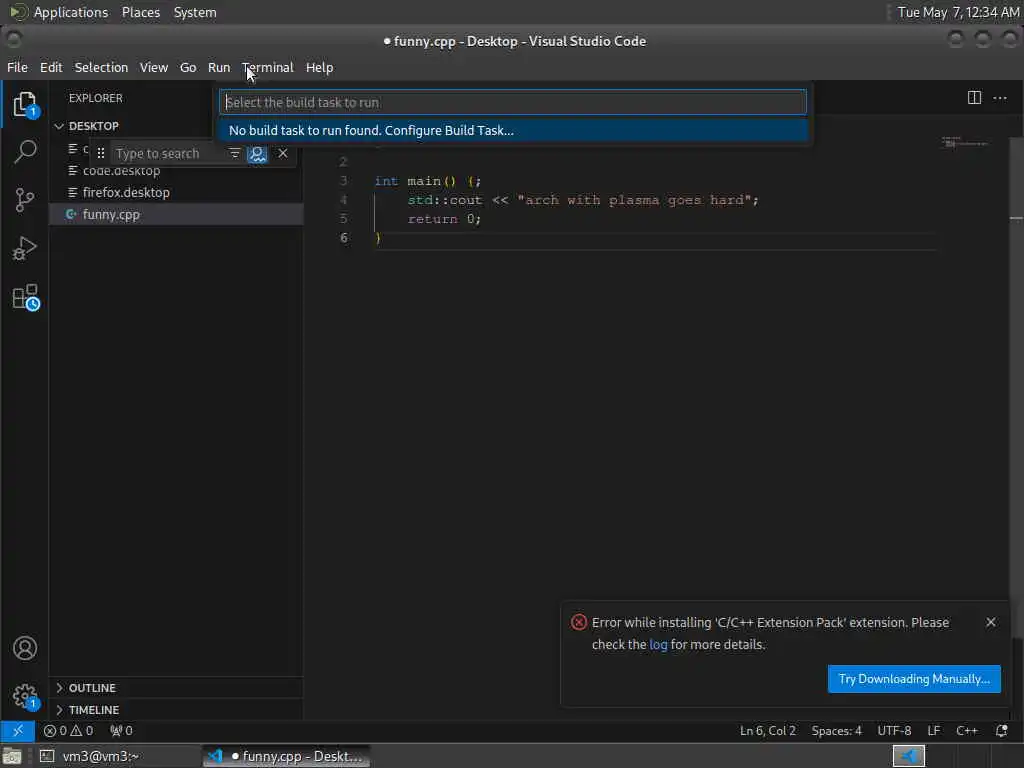
Task: Toggle fuzzy match in tree search widget
Action: pyautogui.click(x=257, y=153)
